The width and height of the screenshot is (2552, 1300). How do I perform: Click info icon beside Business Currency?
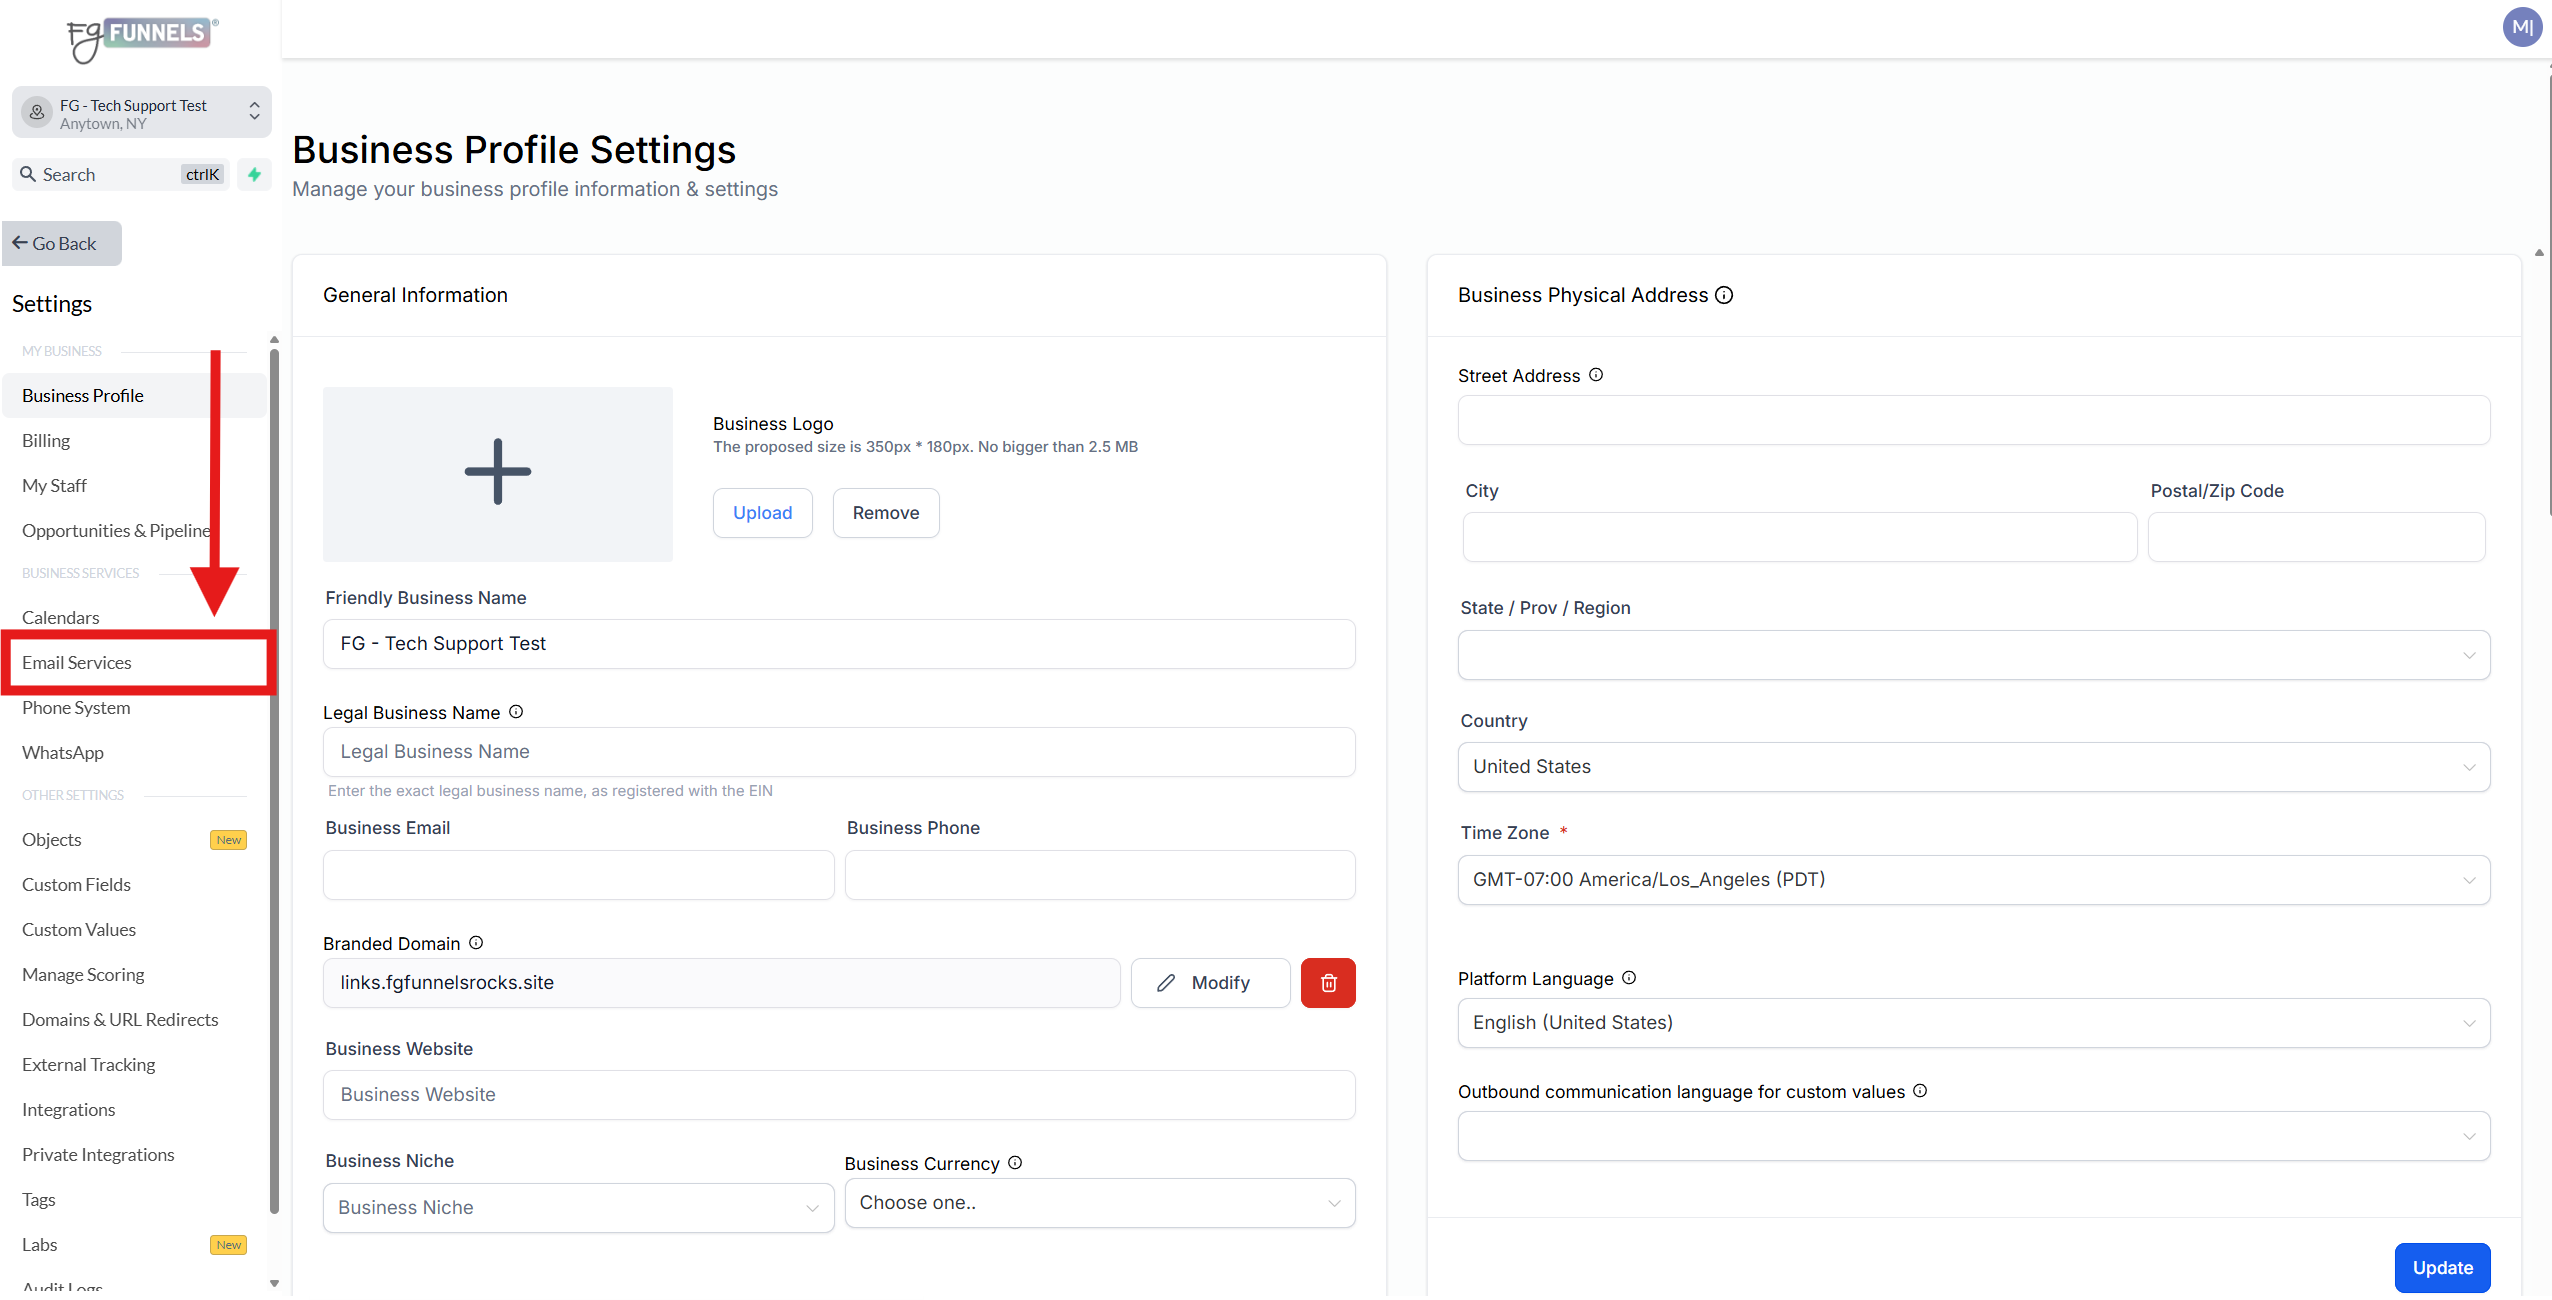click(x=1015, y=1163)
